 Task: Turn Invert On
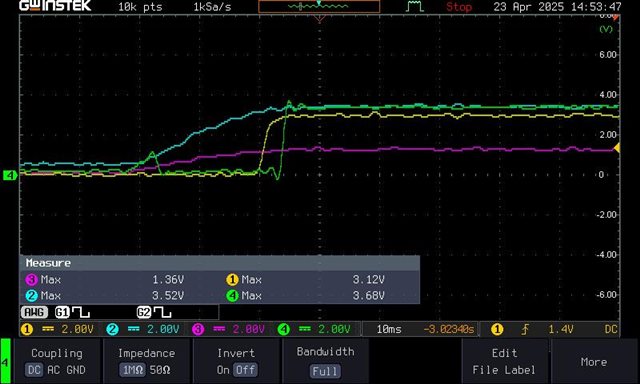tap(223, 370)
